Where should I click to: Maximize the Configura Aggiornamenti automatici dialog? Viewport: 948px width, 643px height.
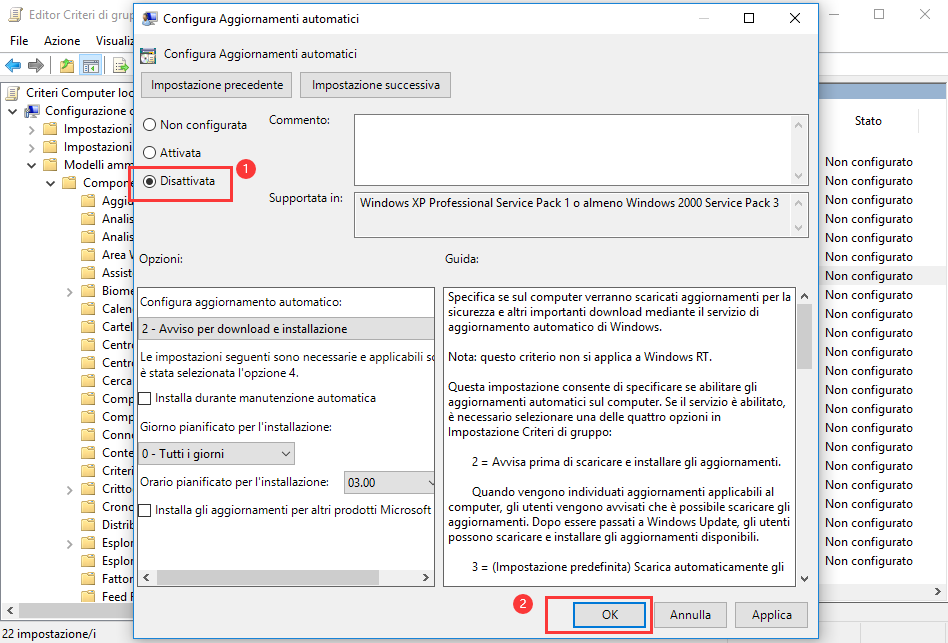(748, 19)
